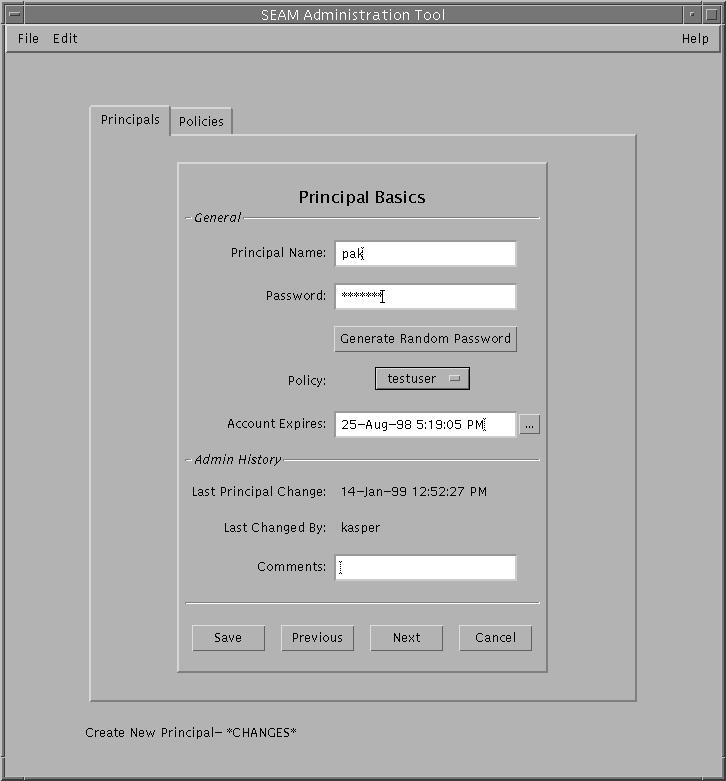Open the Edit menu
726x781 pixels.
click(x=65, y=39)
